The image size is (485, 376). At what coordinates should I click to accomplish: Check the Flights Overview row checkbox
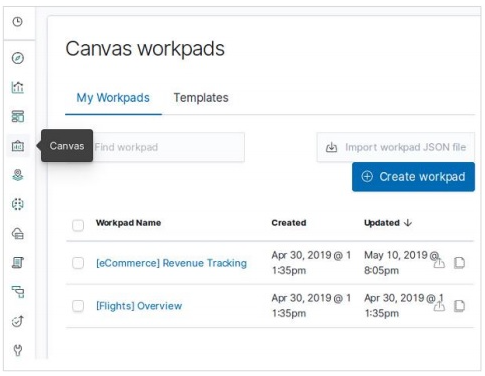(78, 306)
